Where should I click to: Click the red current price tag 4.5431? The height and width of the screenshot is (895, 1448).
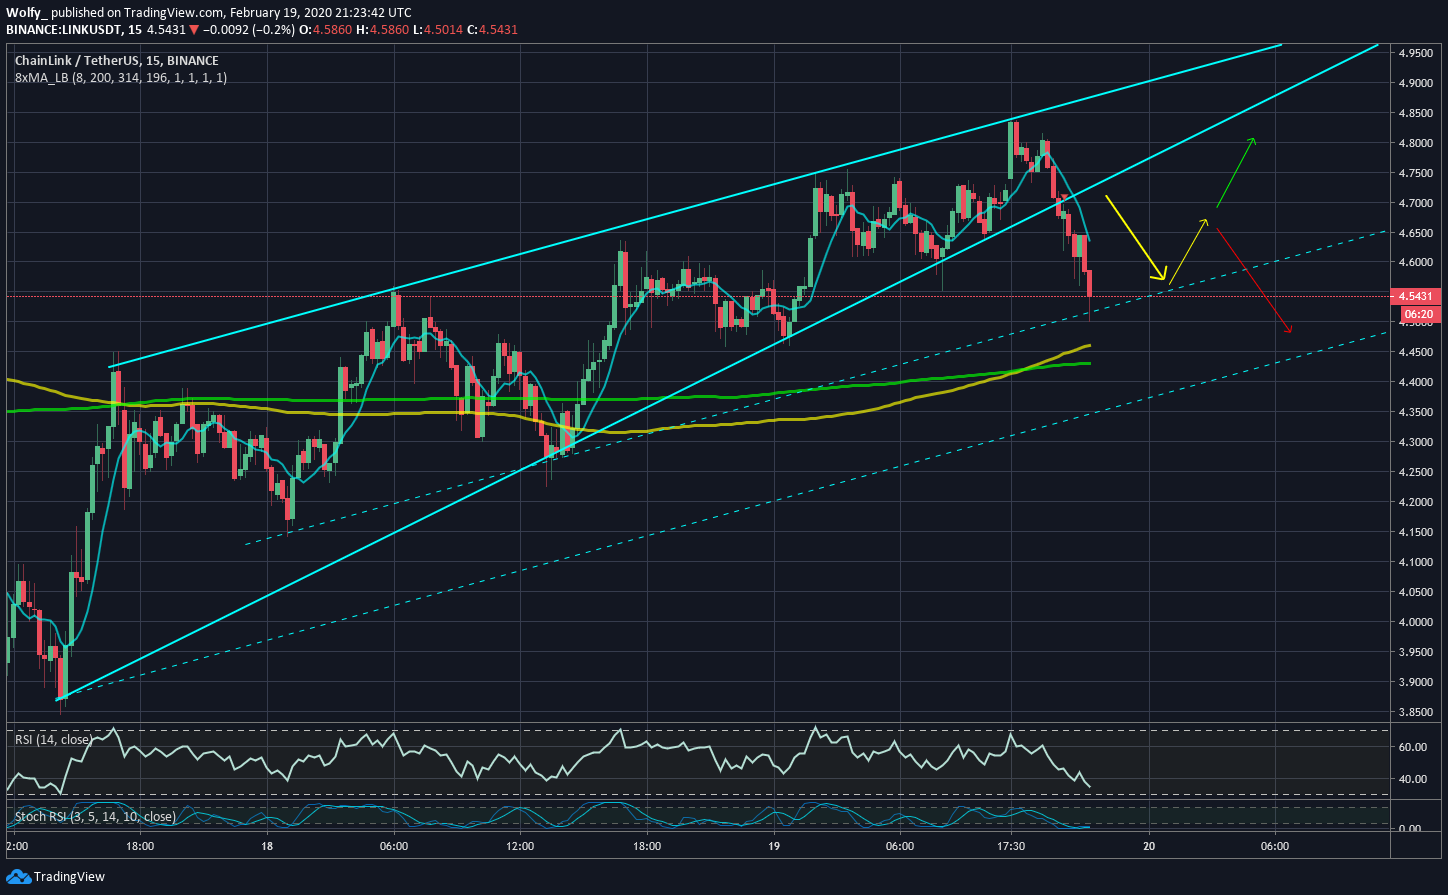(x=1416, y=296)
